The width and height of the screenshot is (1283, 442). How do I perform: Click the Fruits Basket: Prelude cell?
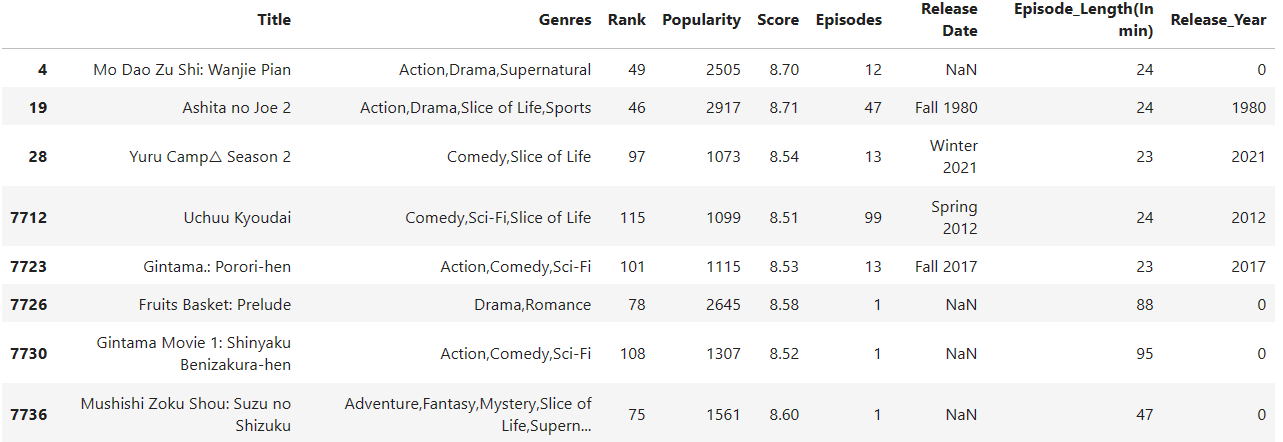click(215, 304)
